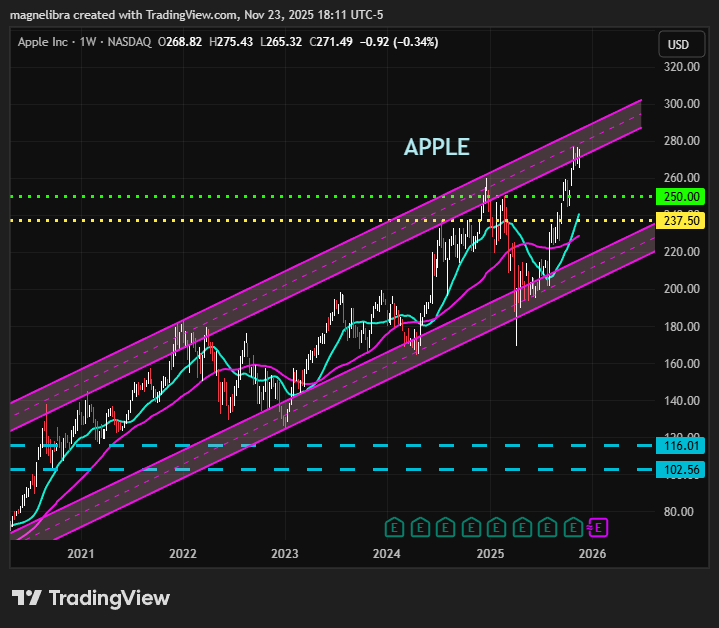Screen dimensions: 719x628
Task: Click the Apple Inc symbol title
Action: [43, 42]
